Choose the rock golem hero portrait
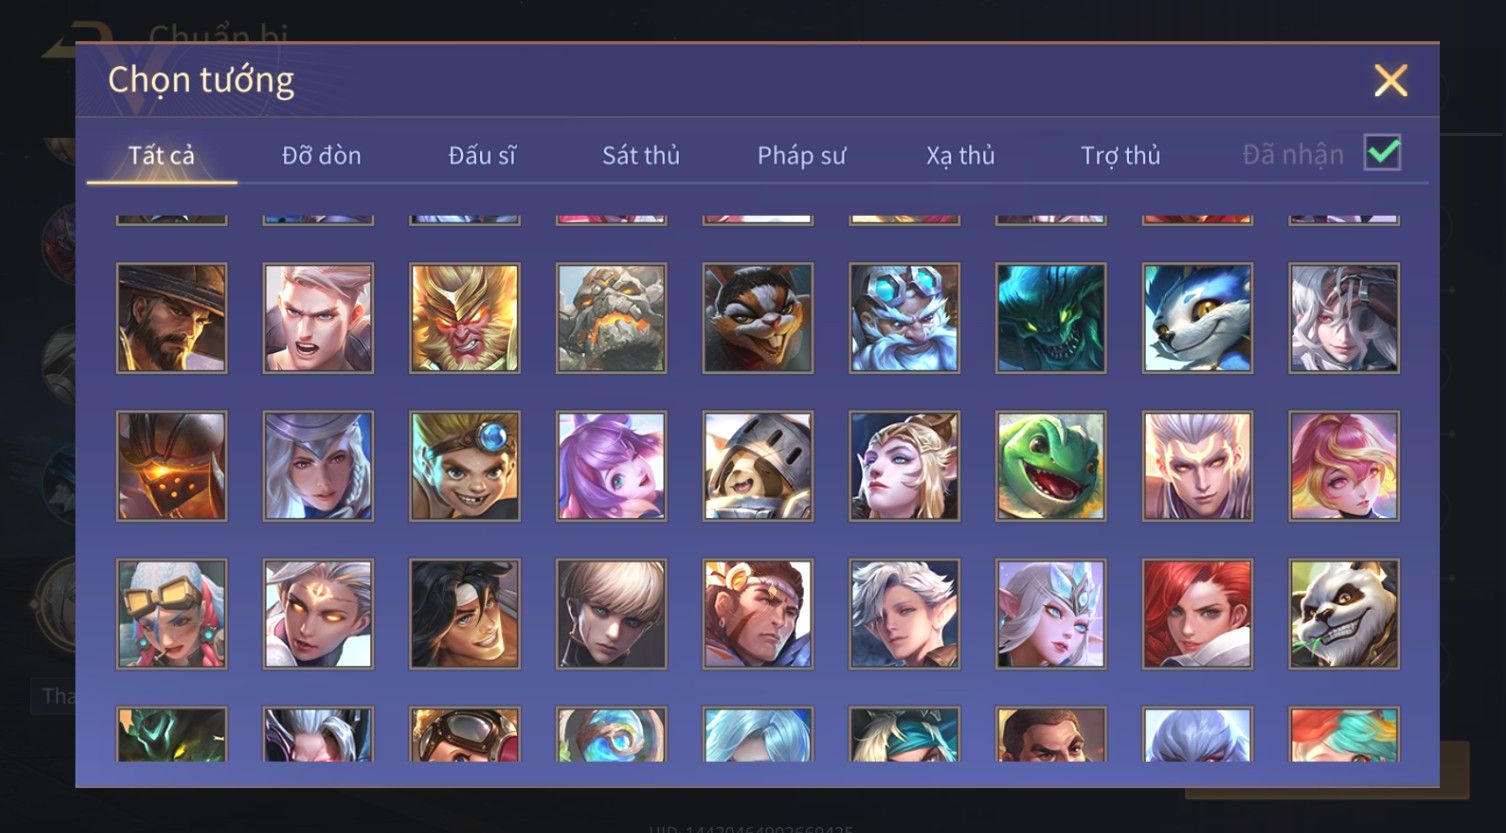Screen dimensions: 1506x833 pyautogui.click(x=611, y=318)
